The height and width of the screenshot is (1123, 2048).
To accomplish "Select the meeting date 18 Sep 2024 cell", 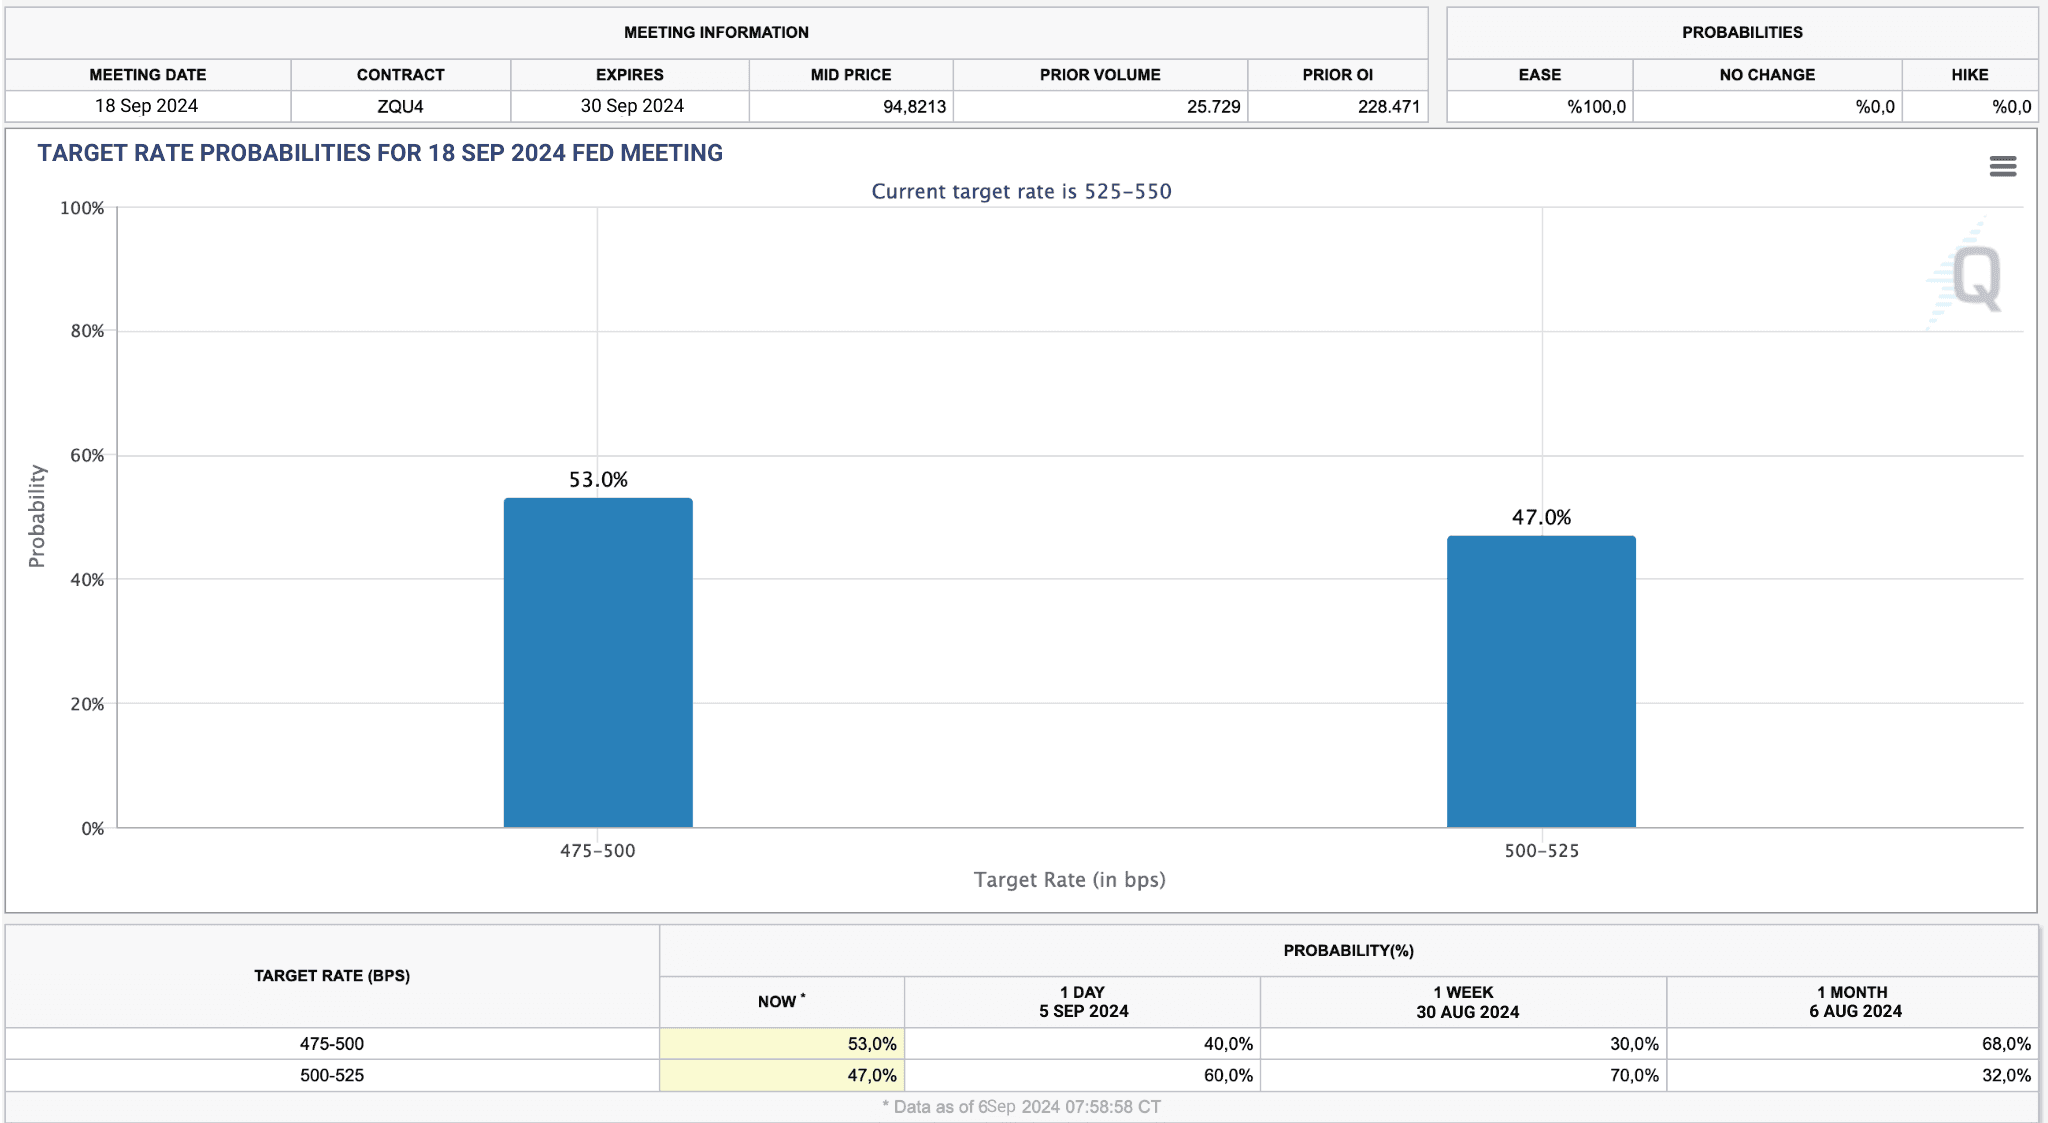I will 147,106.
